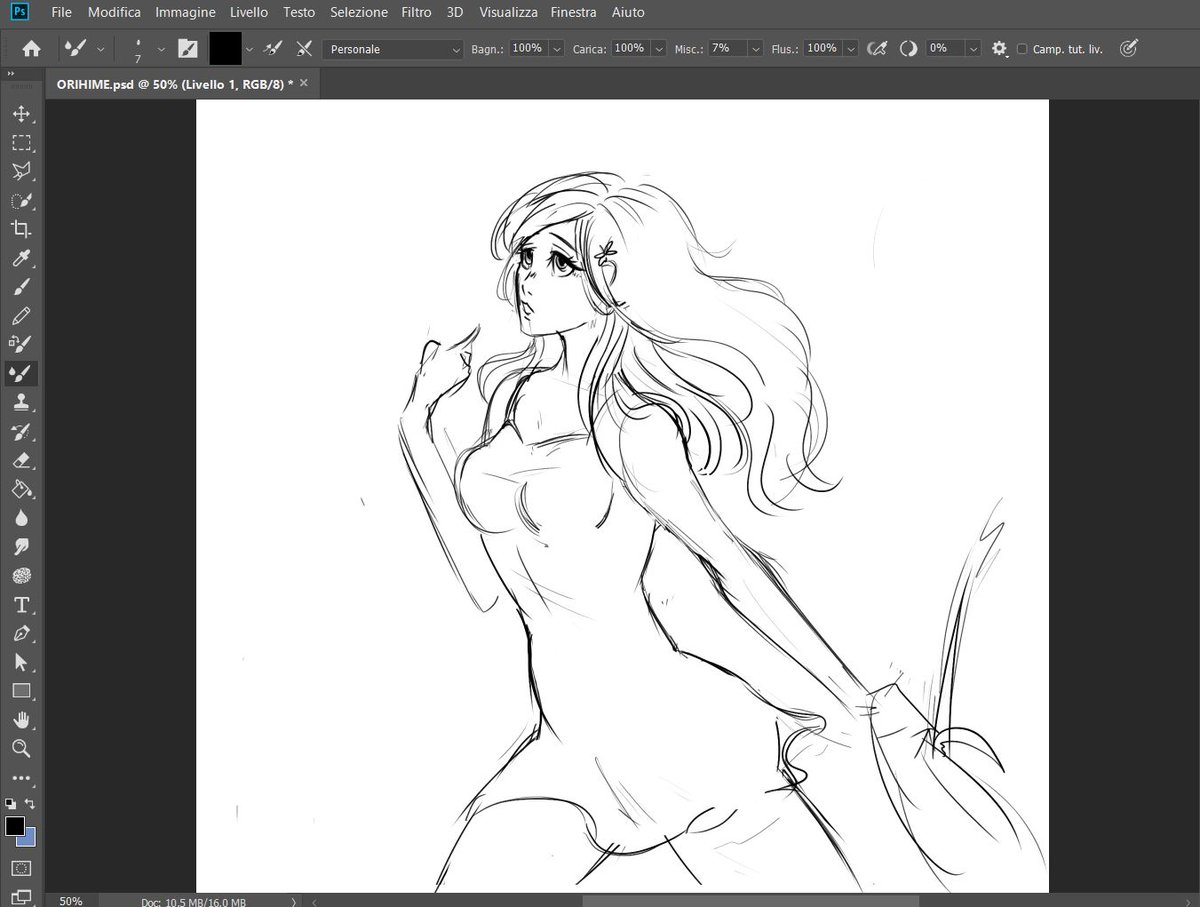The image size is (1200, 907).
Task: Open the Modifica menu
Action: point(114,13)
